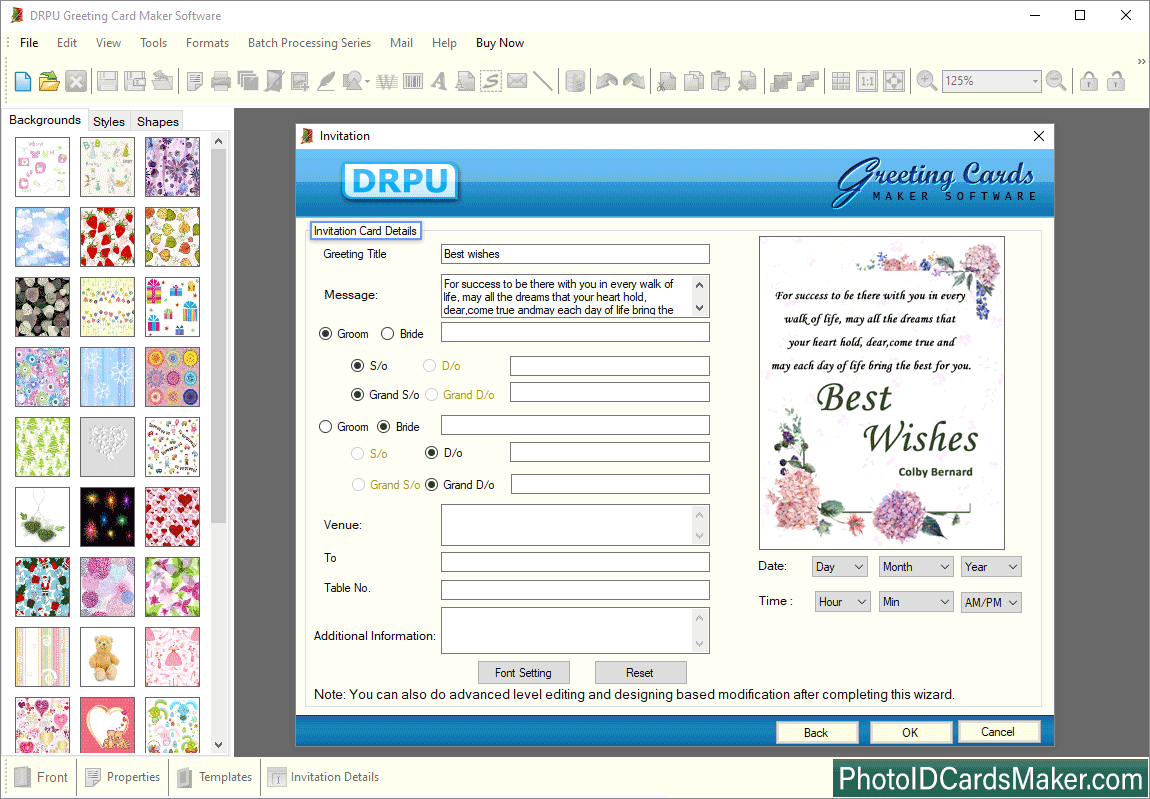The width and height of the screenshot is (1150, 799).
Task: Switch to the Shapes tab
Action: click(x=158, y=121)
